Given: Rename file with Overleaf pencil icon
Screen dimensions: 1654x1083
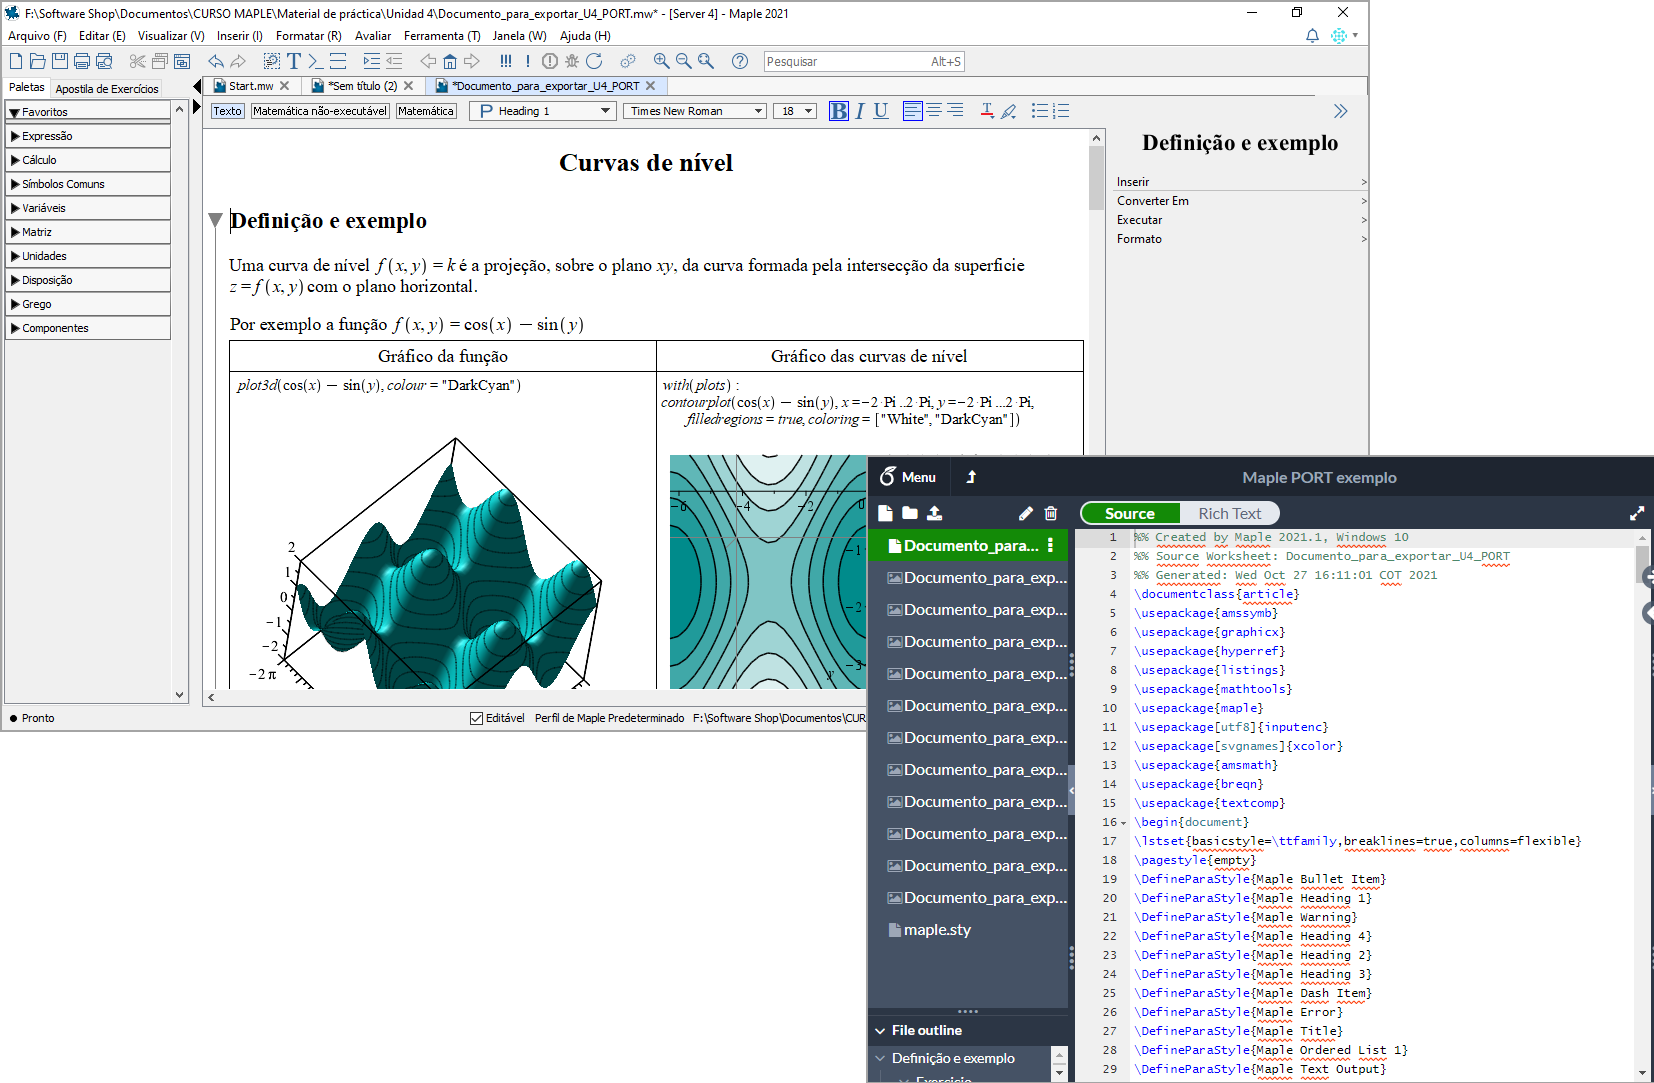Looking at the screenshot, I should (1026, 513).
